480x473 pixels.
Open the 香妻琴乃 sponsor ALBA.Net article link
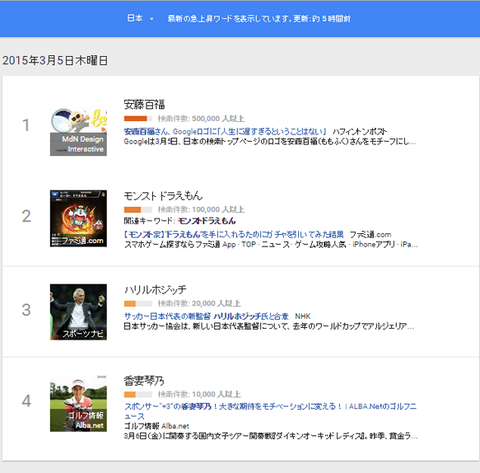[x=270, y=411]
